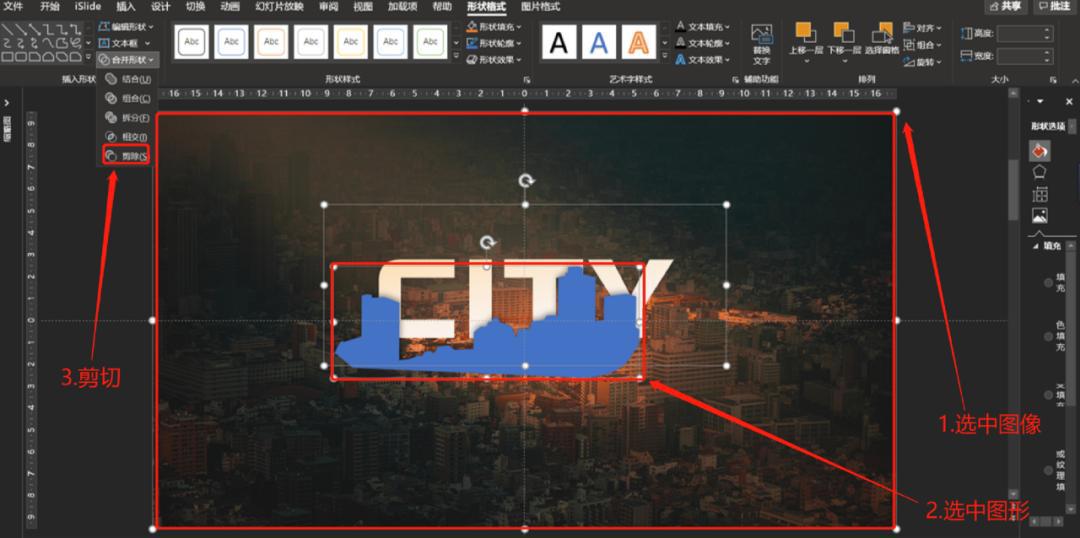
Task: Click the 高度 height input field
Action: (x=1023, y=34)
